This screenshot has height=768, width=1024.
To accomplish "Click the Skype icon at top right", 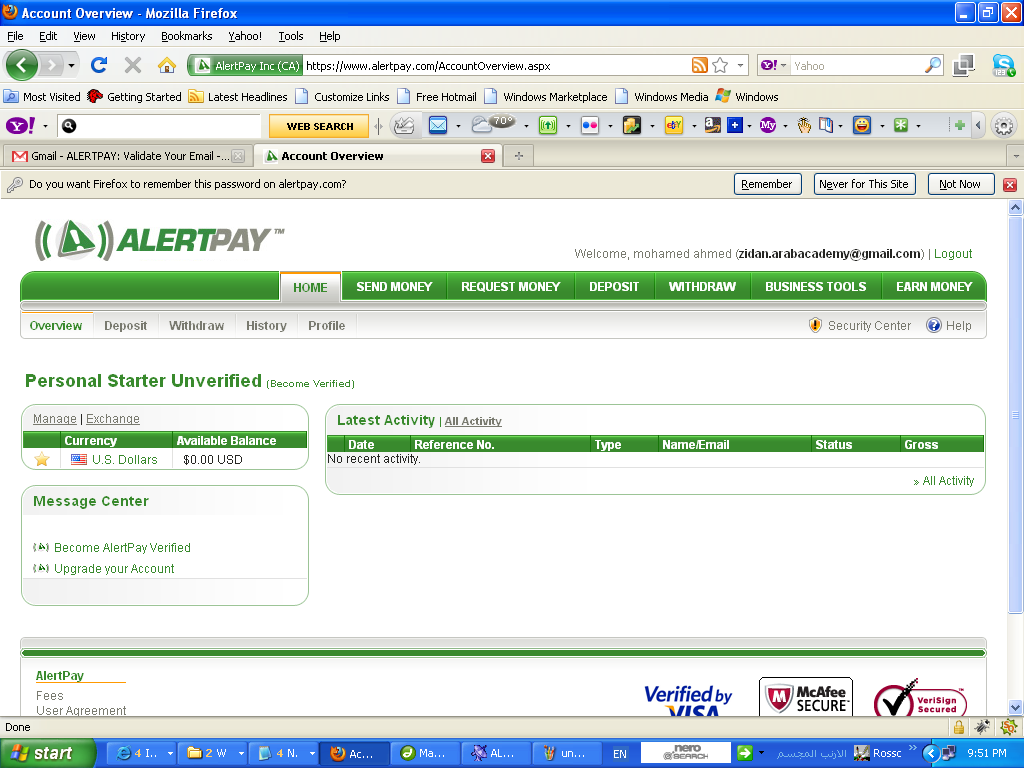I will pos(1002,65).
